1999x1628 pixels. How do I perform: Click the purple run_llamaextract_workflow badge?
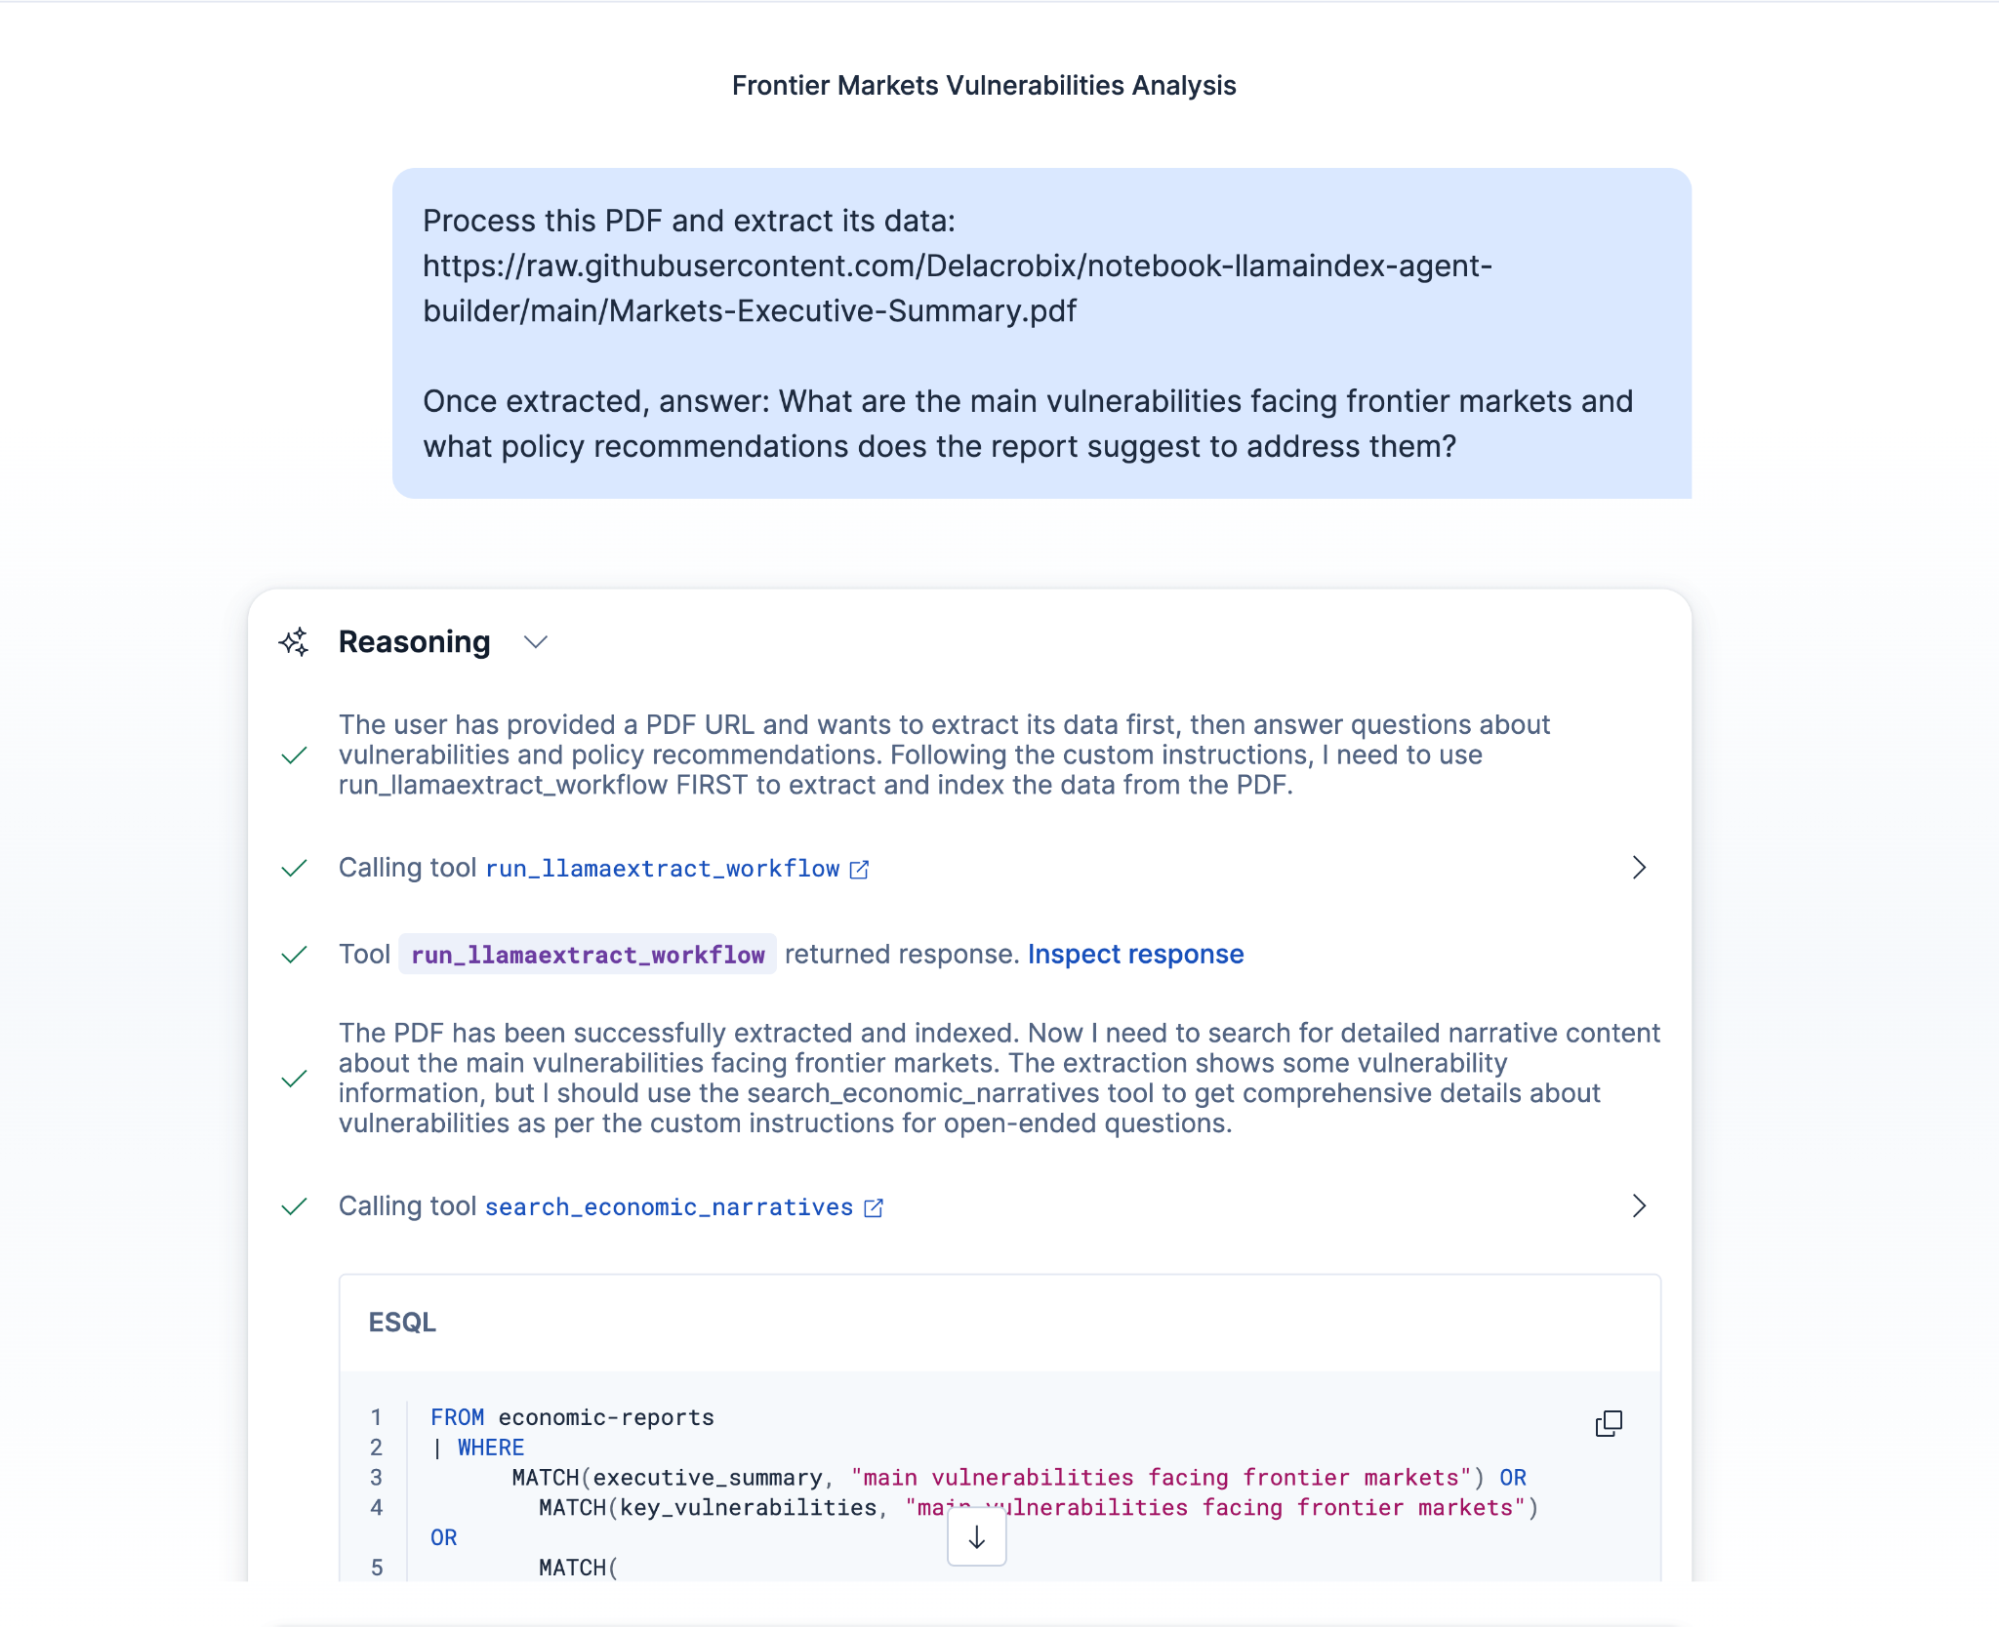tap(588, 955)
